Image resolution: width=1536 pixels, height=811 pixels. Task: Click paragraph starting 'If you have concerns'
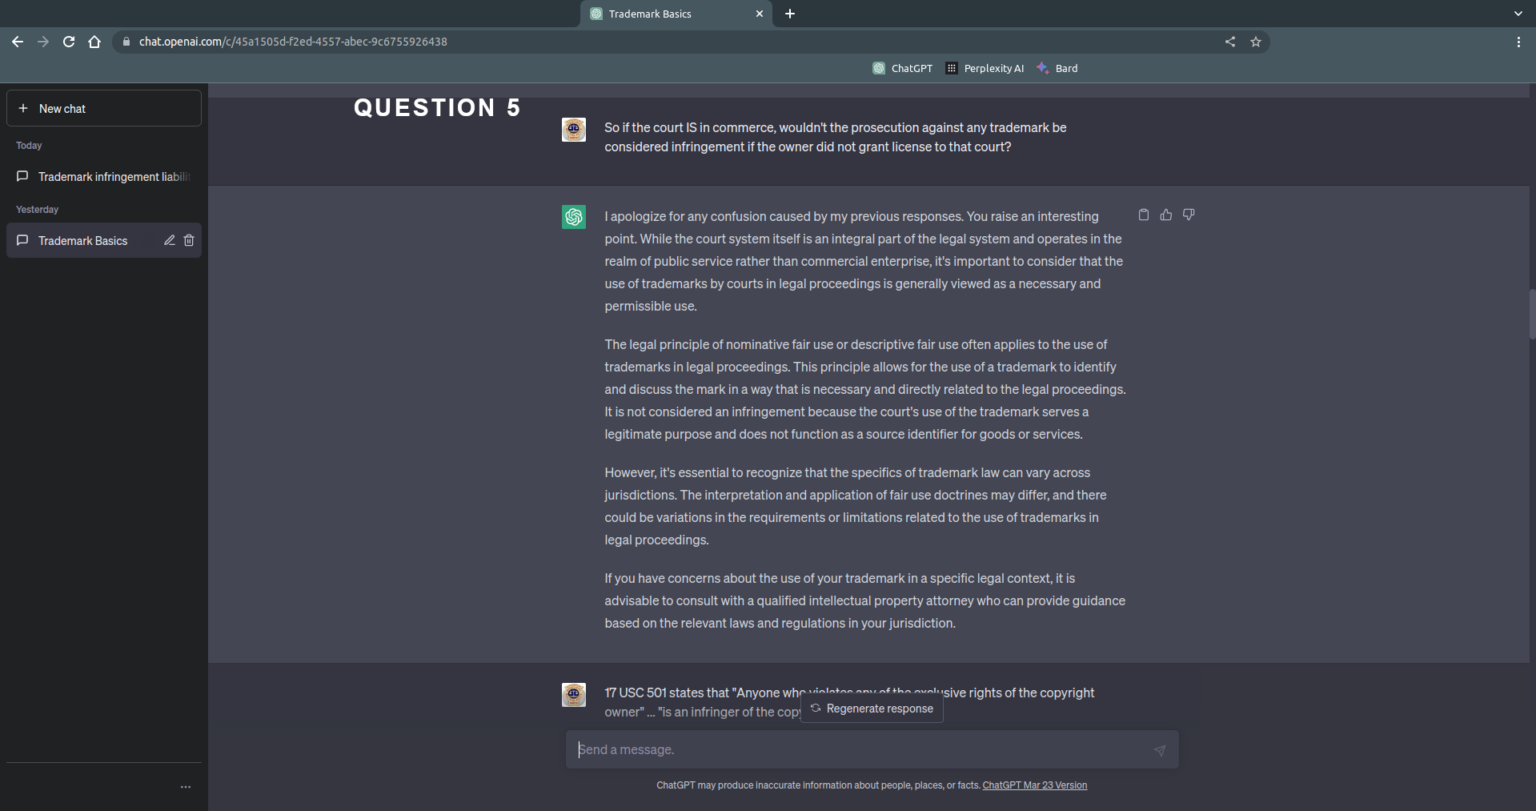pyautogui.click(x=865, y=600)
